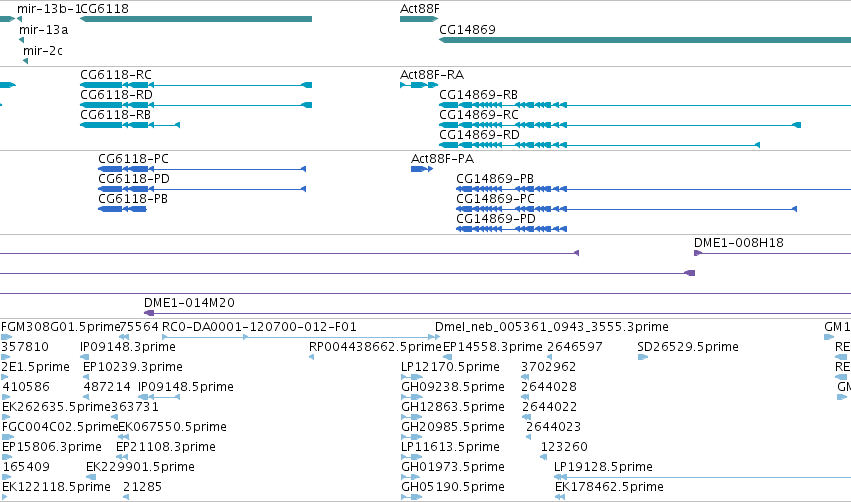Screen dimensions: 851x502
Task: Click the EK229901.5prime feature
Action: point(91,477)
